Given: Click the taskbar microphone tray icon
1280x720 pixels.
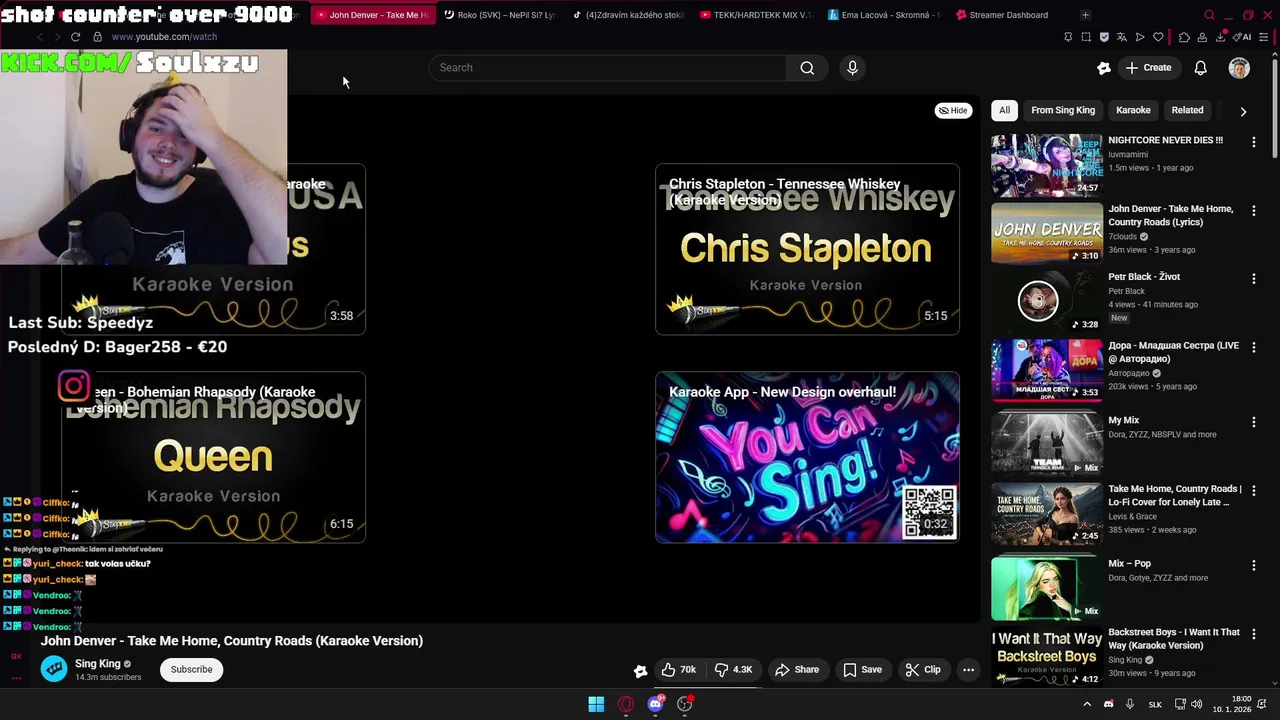Looking at the screenshot, I should click(x=1130, y=704).
